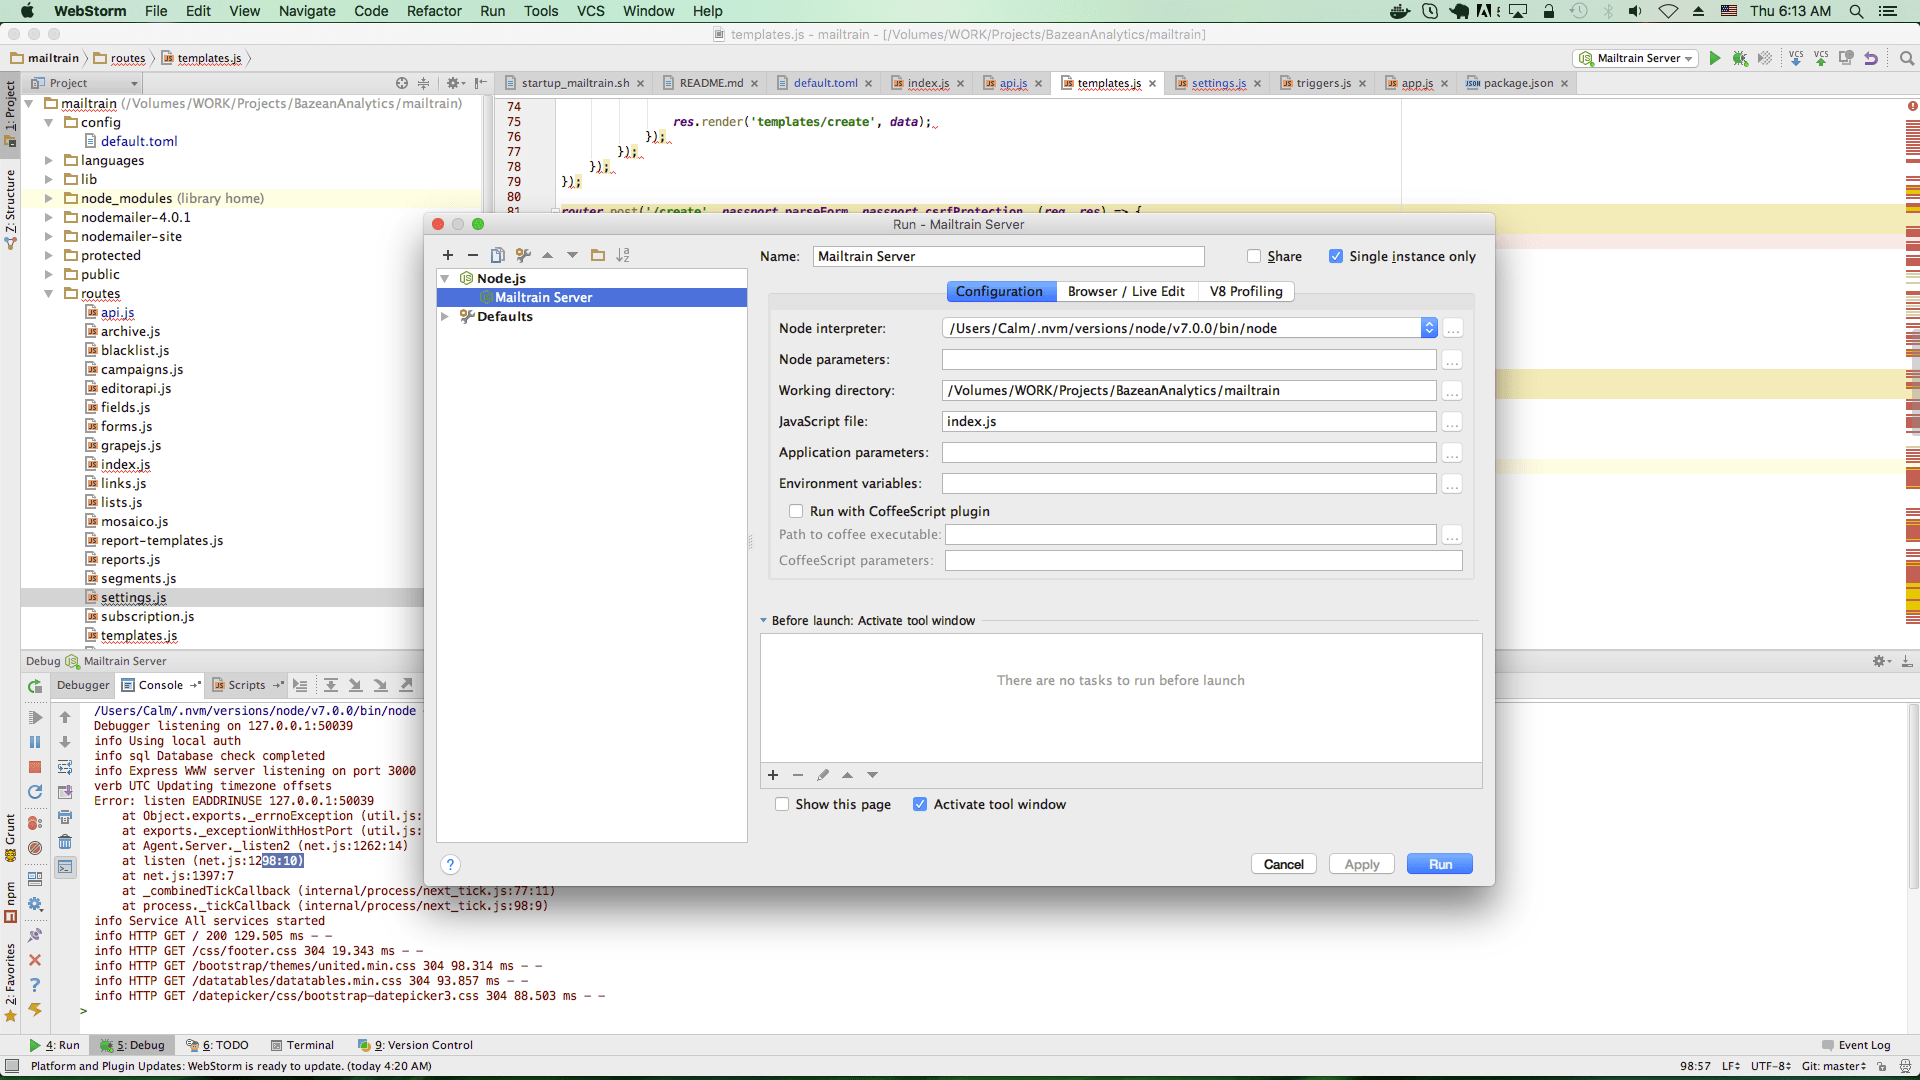Viewport: 1920px width, 1080px height.
Task: Browse Working directory with ellipsis button
Action: click(x=1452, y=391)
